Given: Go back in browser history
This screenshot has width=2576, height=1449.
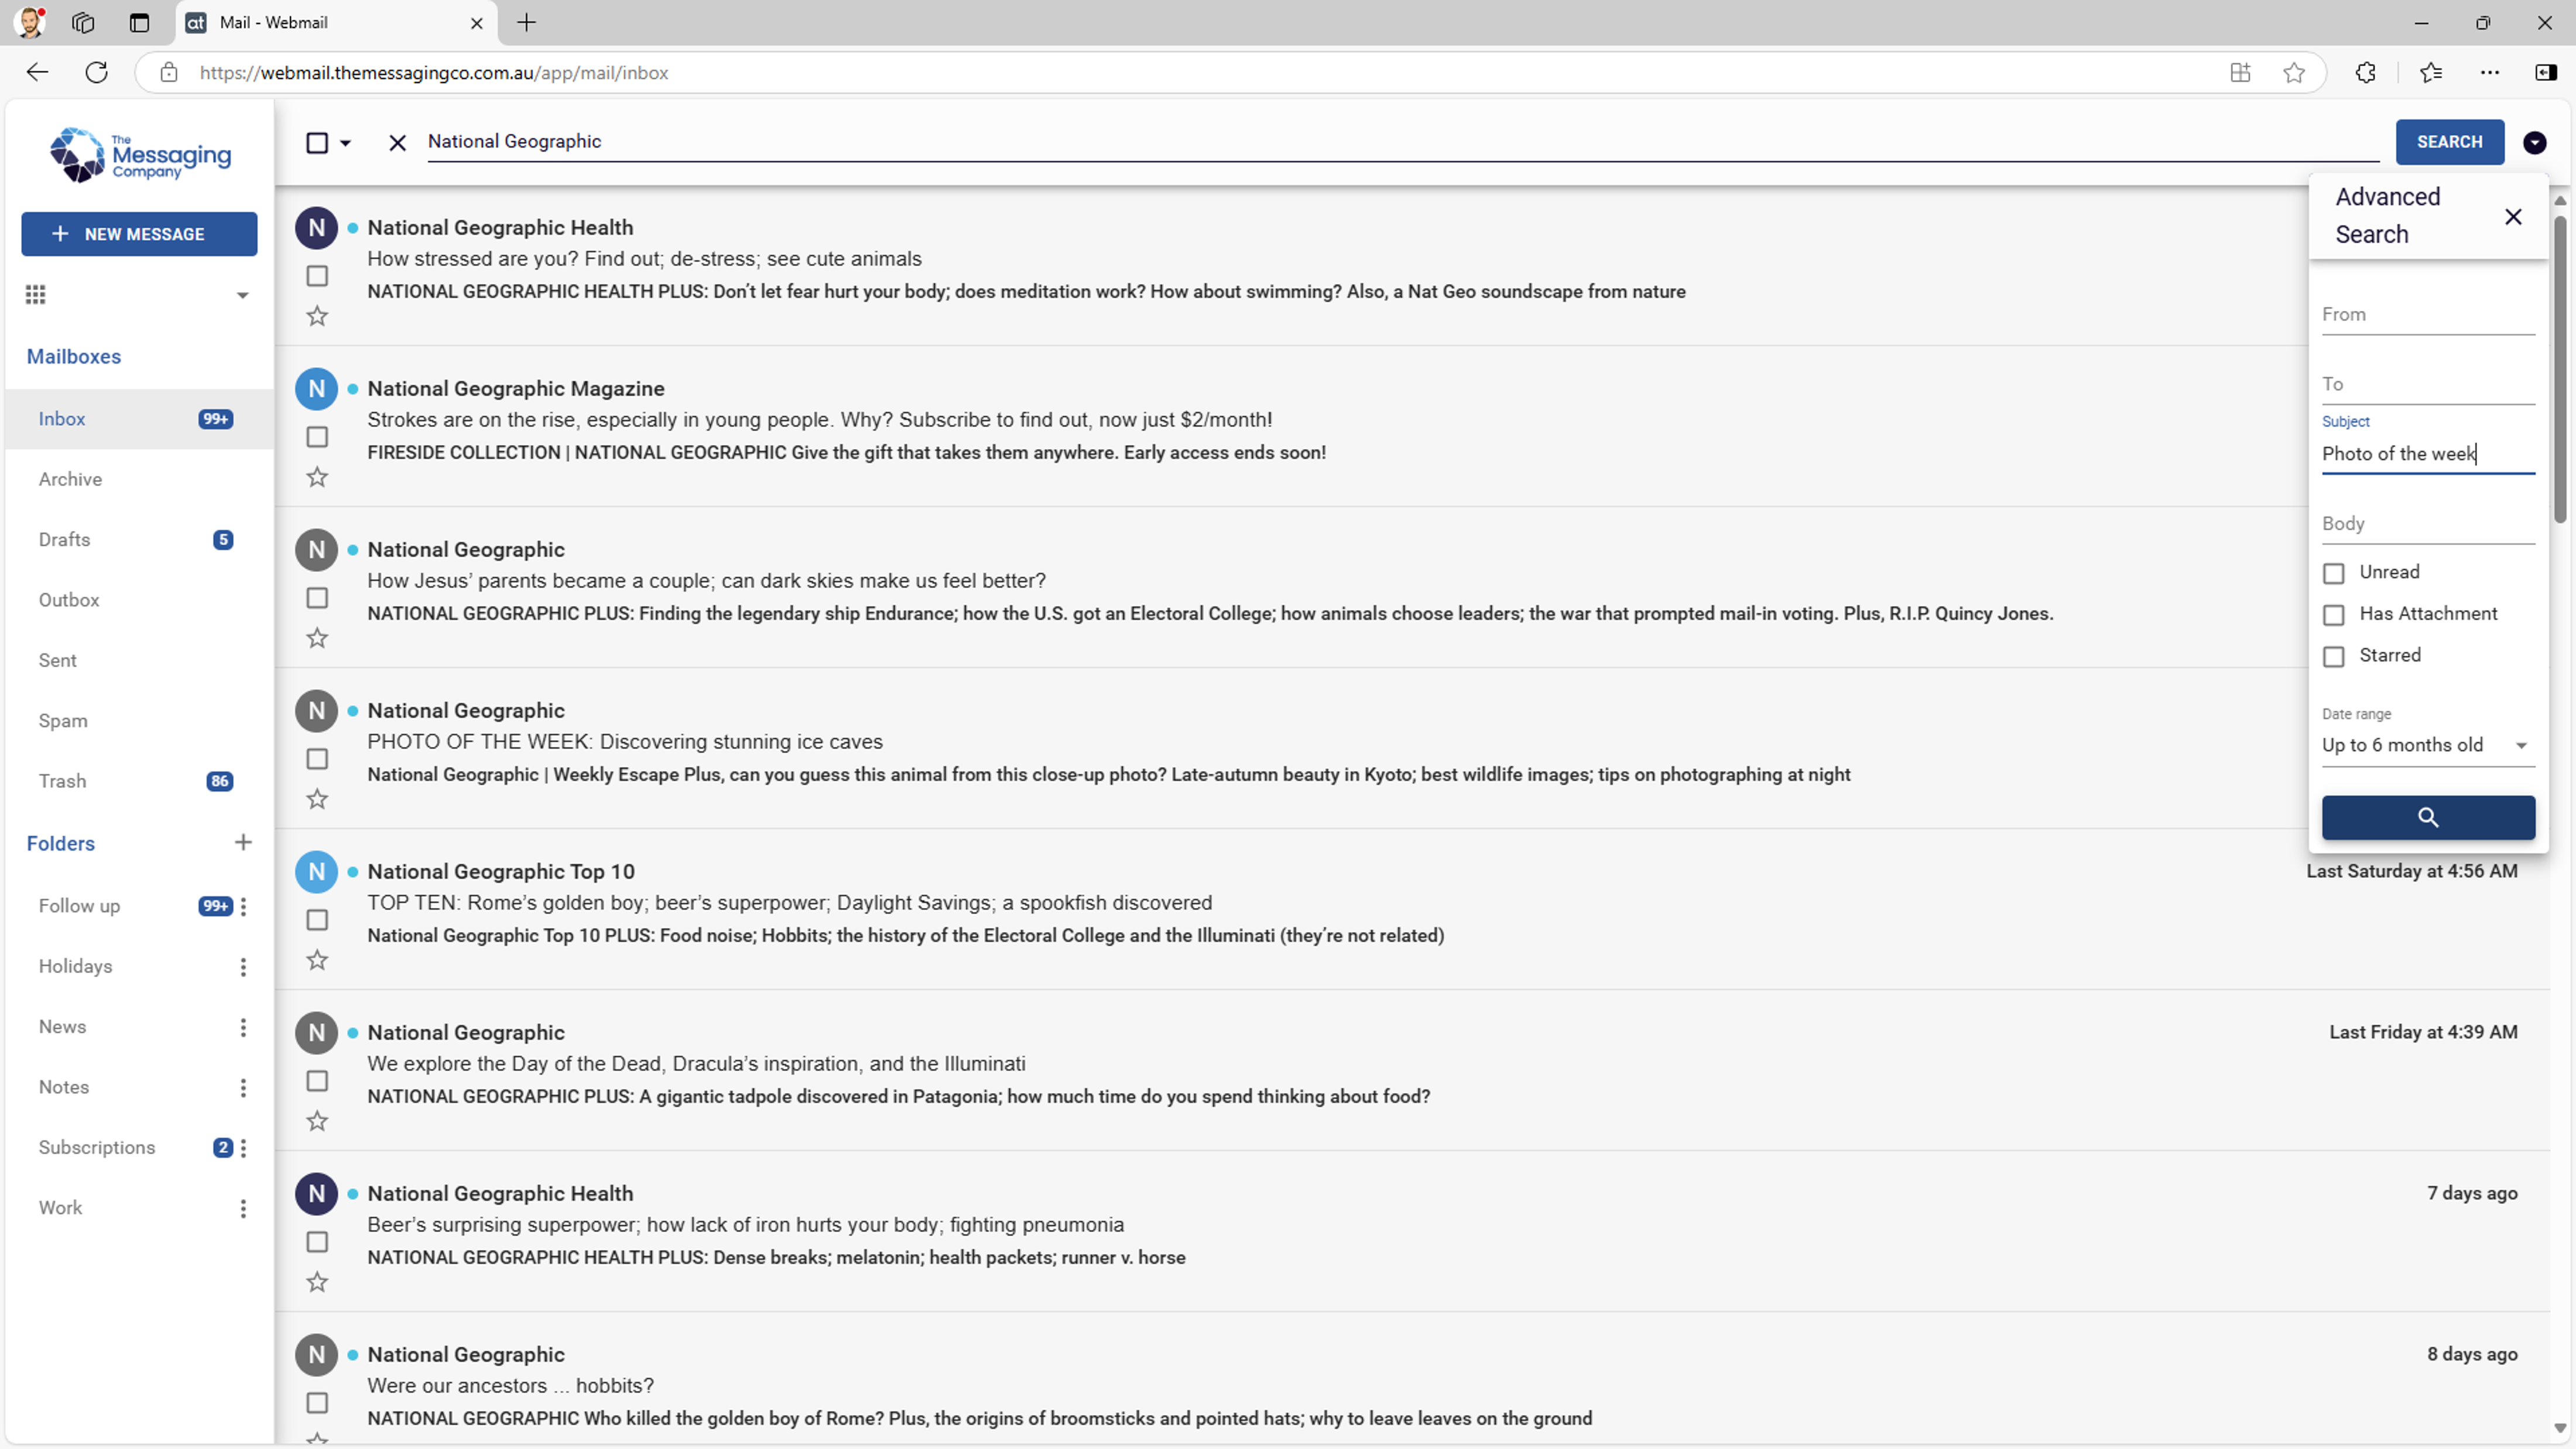Looking at the screenshot, I should 37,72.
